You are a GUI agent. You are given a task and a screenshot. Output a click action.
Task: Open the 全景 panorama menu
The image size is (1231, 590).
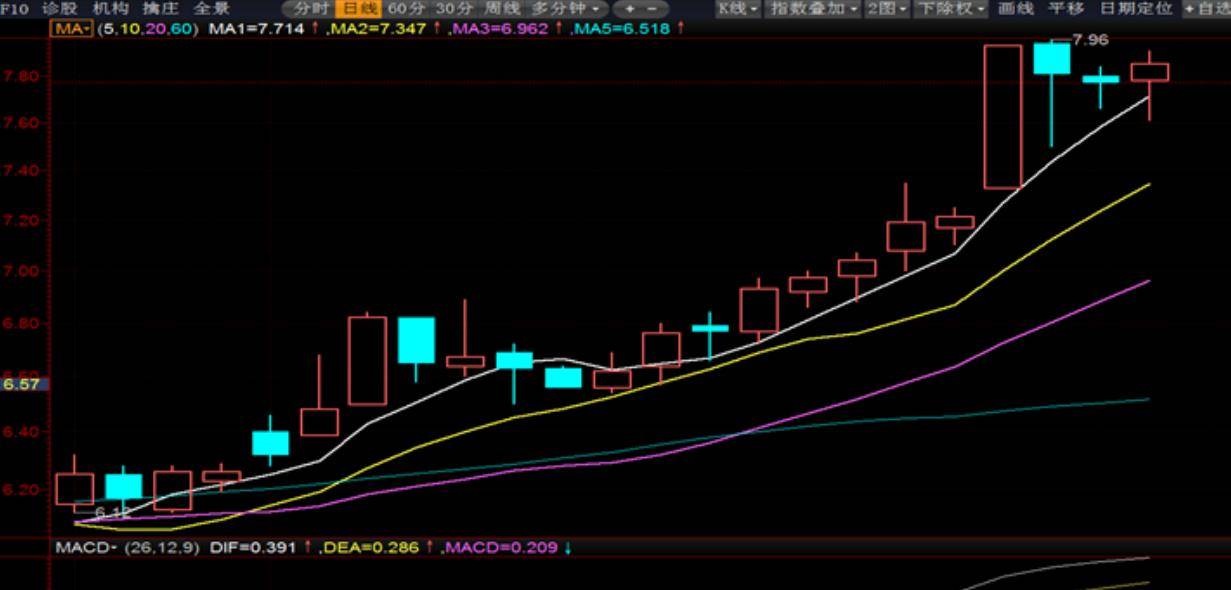pos(211,8)
